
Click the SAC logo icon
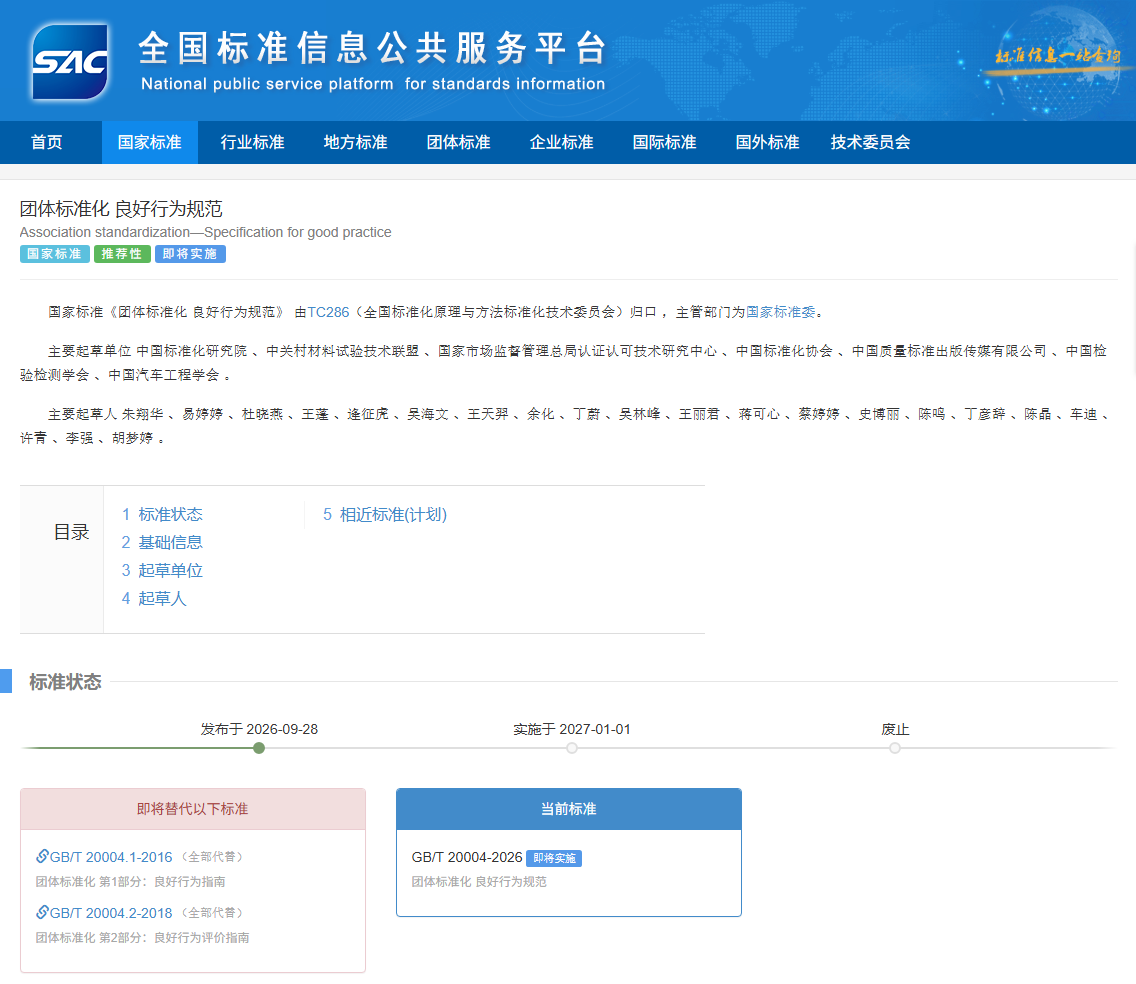70,62
